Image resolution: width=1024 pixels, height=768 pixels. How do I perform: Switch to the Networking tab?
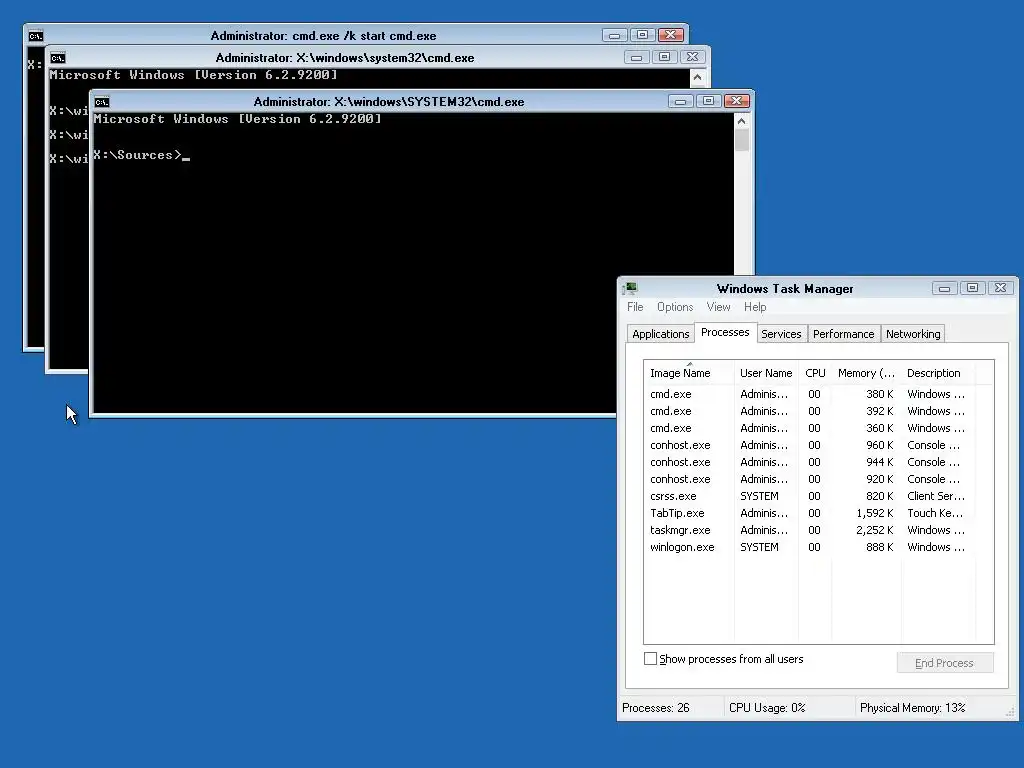[913, 334]
